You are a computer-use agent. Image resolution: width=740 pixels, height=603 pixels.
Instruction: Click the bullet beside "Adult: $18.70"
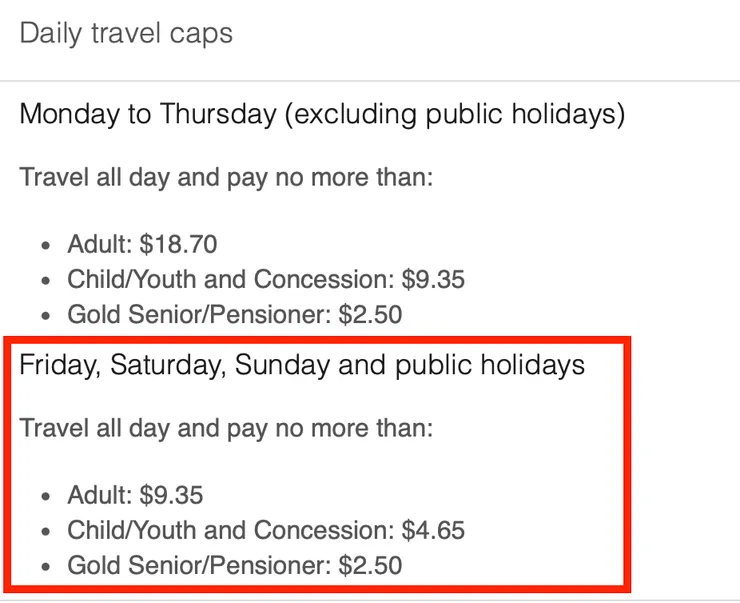point(46,245)
